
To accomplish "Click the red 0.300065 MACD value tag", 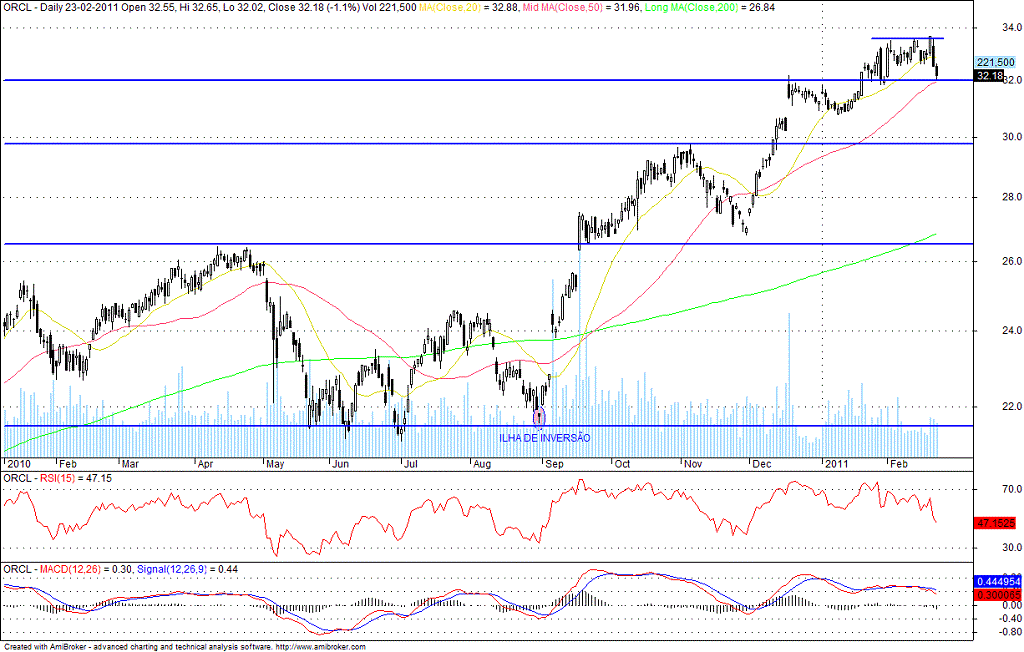I will point(999,595).
